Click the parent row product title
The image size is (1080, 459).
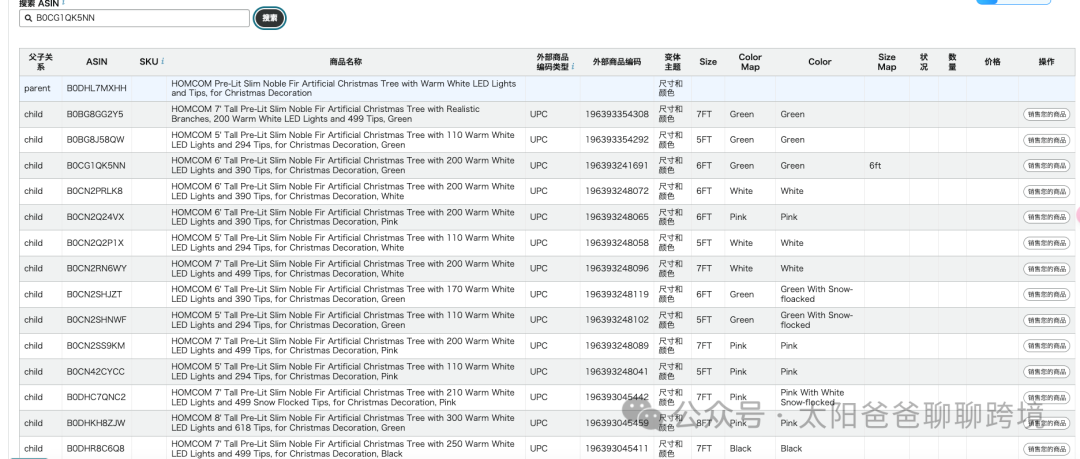pos(344,88)
